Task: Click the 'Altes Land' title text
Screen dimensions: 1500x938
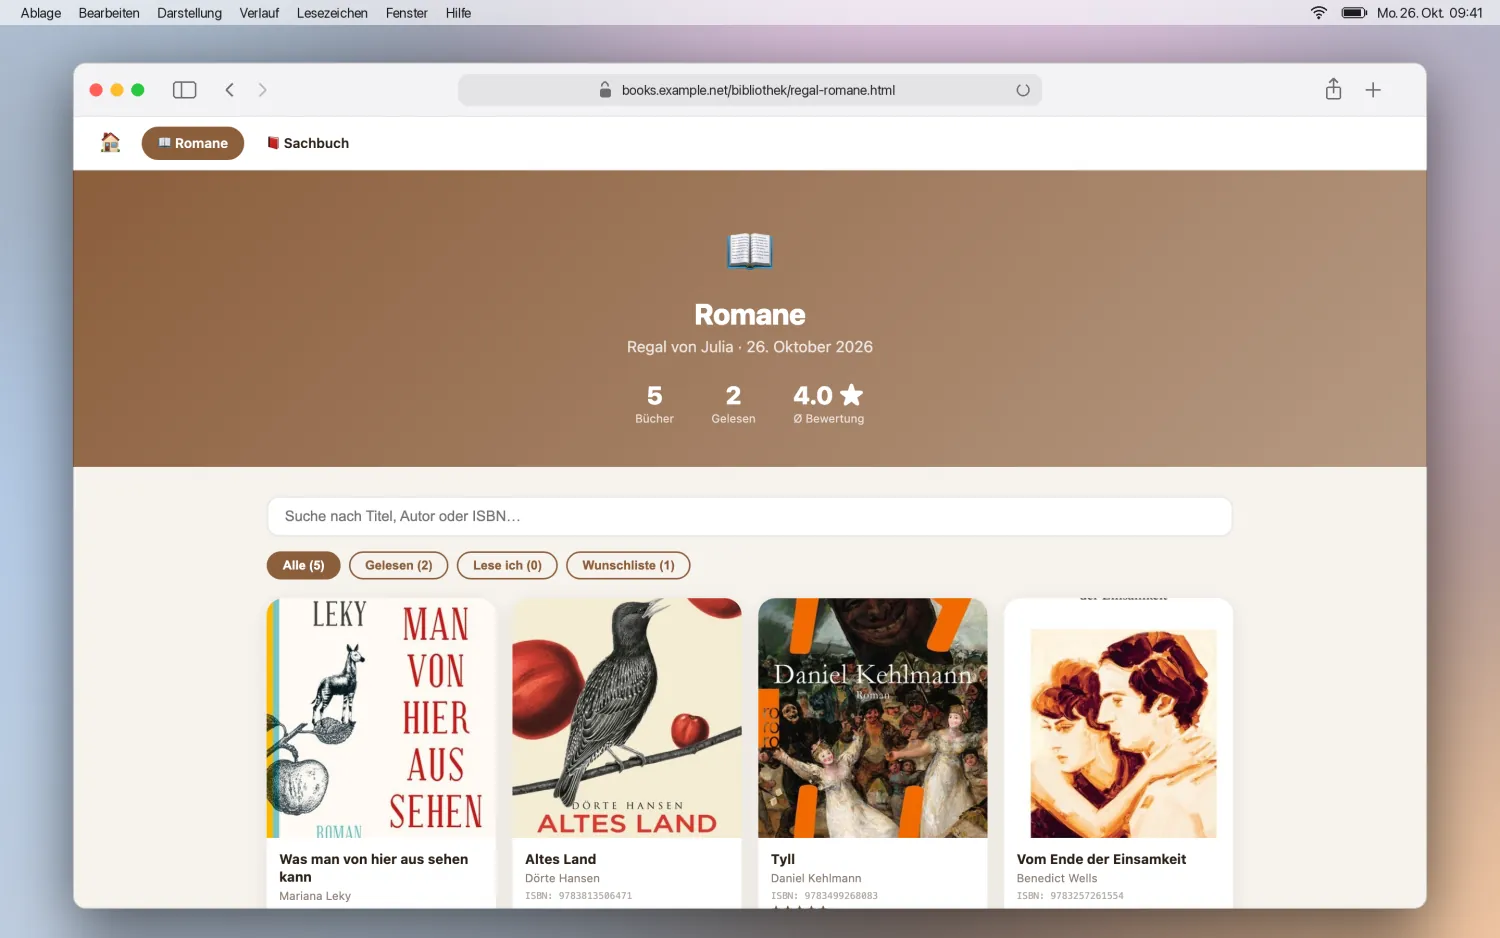Action: click(560, 859)
